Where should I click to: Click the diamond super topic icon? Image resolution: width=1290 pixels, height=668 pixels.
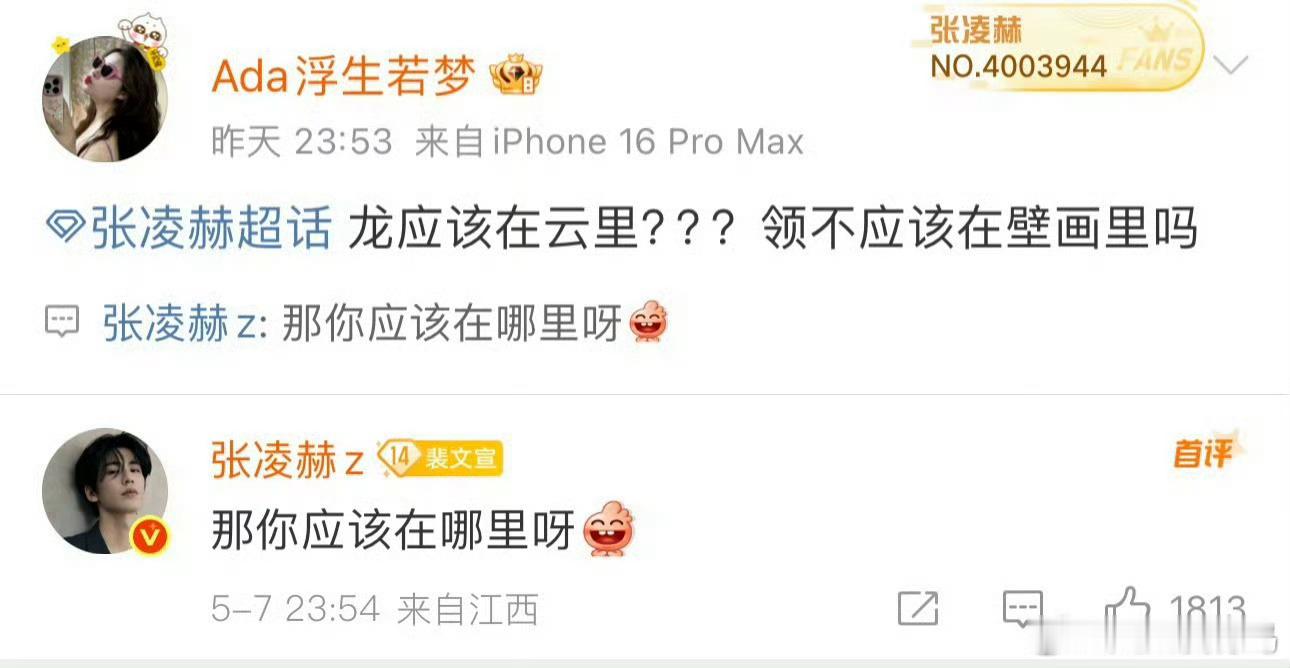[65, 232]
